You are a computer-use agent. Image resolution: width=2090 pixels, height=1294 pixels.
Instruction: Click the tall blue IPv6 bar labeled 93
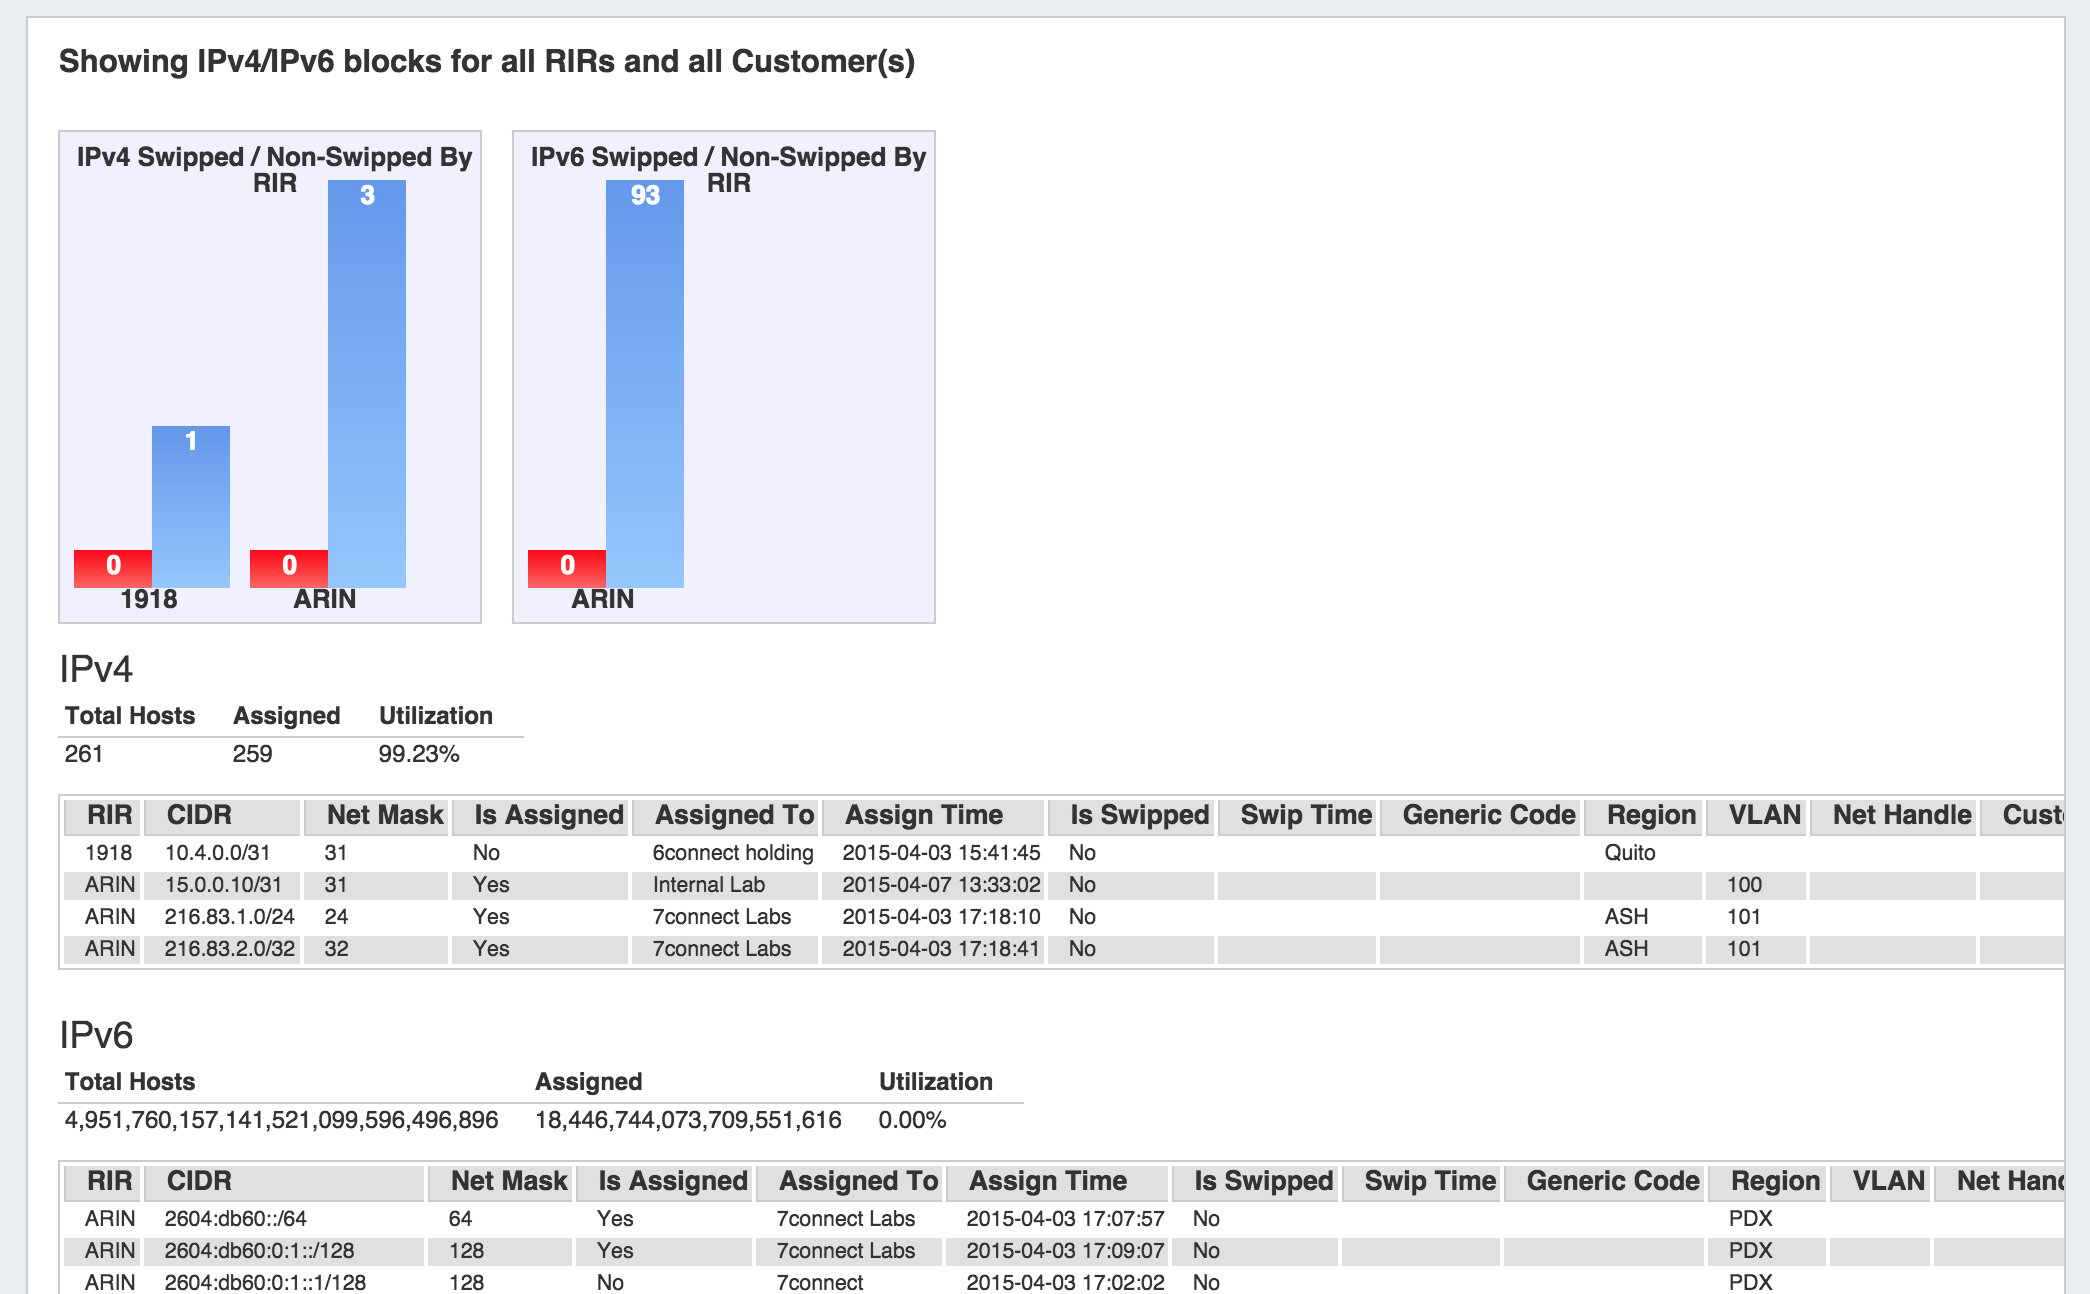coord(645,385)
